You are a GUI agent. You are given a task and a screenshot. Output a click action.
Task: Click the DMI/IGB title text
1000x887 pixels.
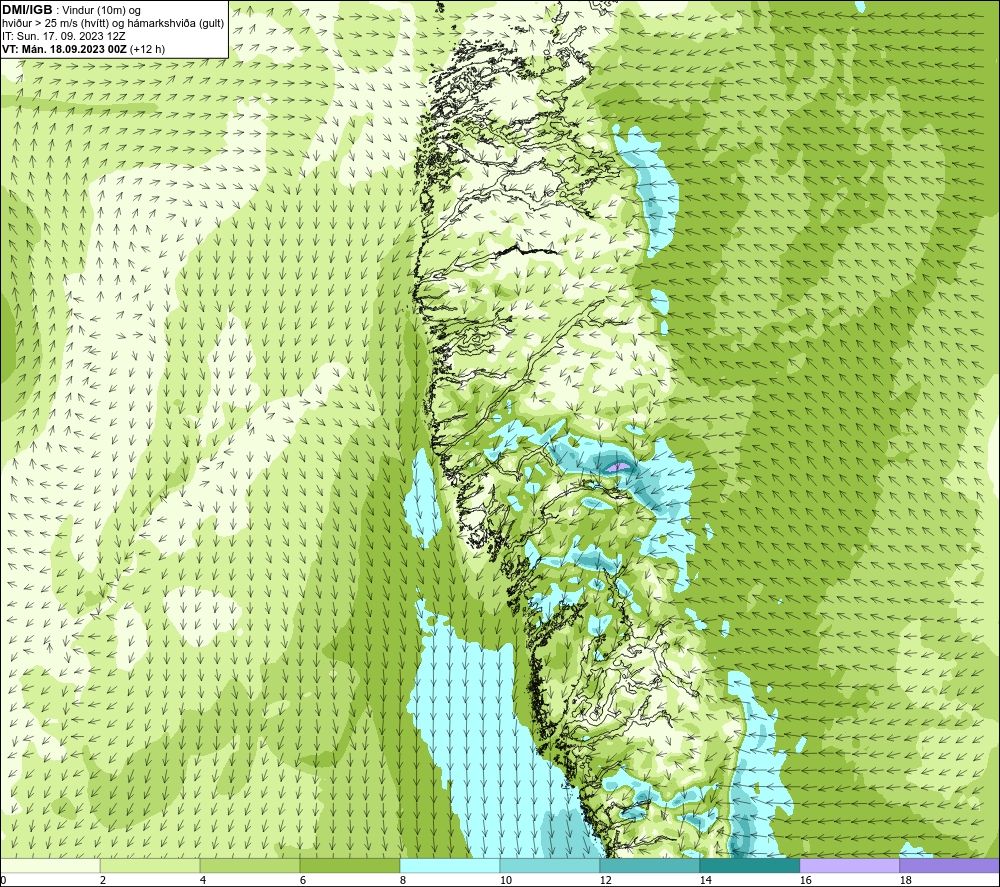(27, 10)
